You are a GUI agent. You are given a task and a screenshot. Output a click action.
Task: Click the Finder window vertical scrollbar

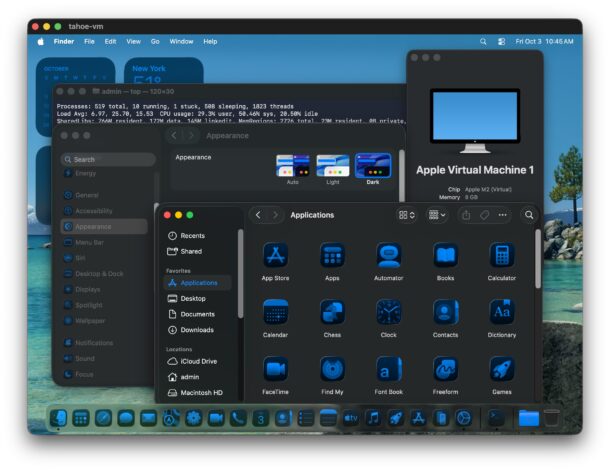pyautogui.click(x=538, y=259)
